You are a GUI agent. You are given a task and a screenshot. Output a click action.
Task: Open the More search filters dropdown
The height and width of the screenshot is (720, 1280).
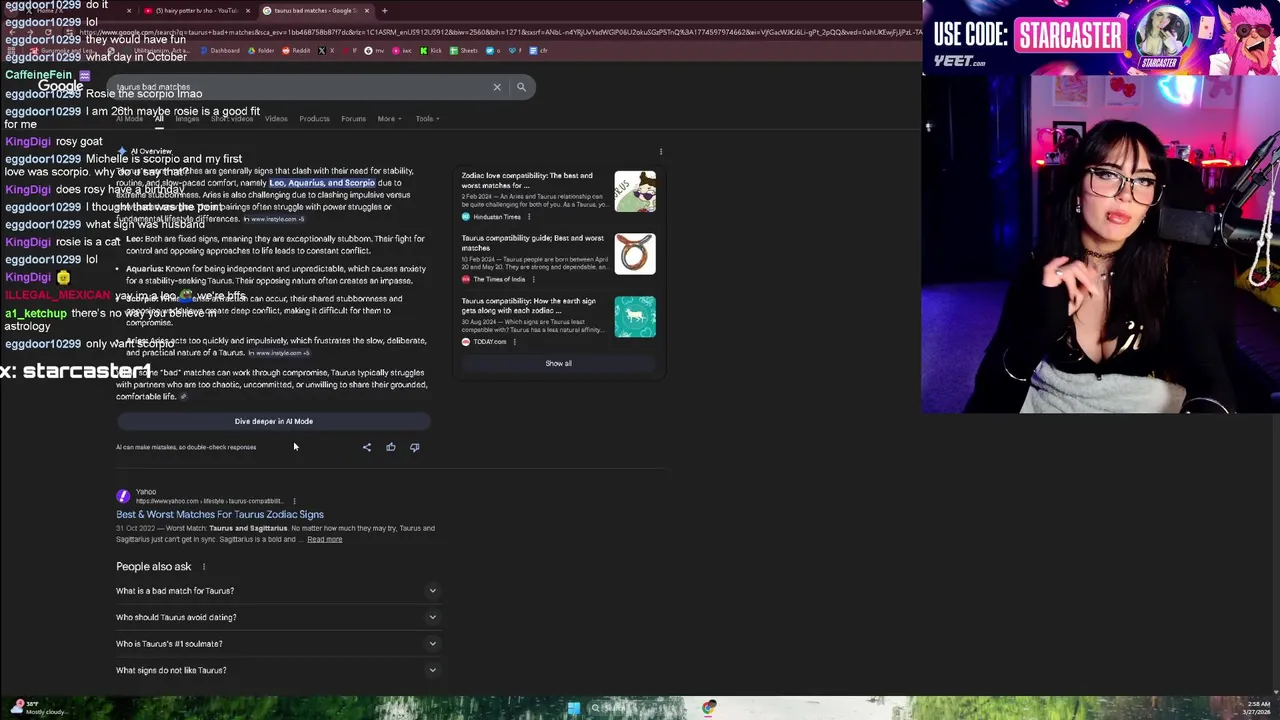(x=389, y=119)
